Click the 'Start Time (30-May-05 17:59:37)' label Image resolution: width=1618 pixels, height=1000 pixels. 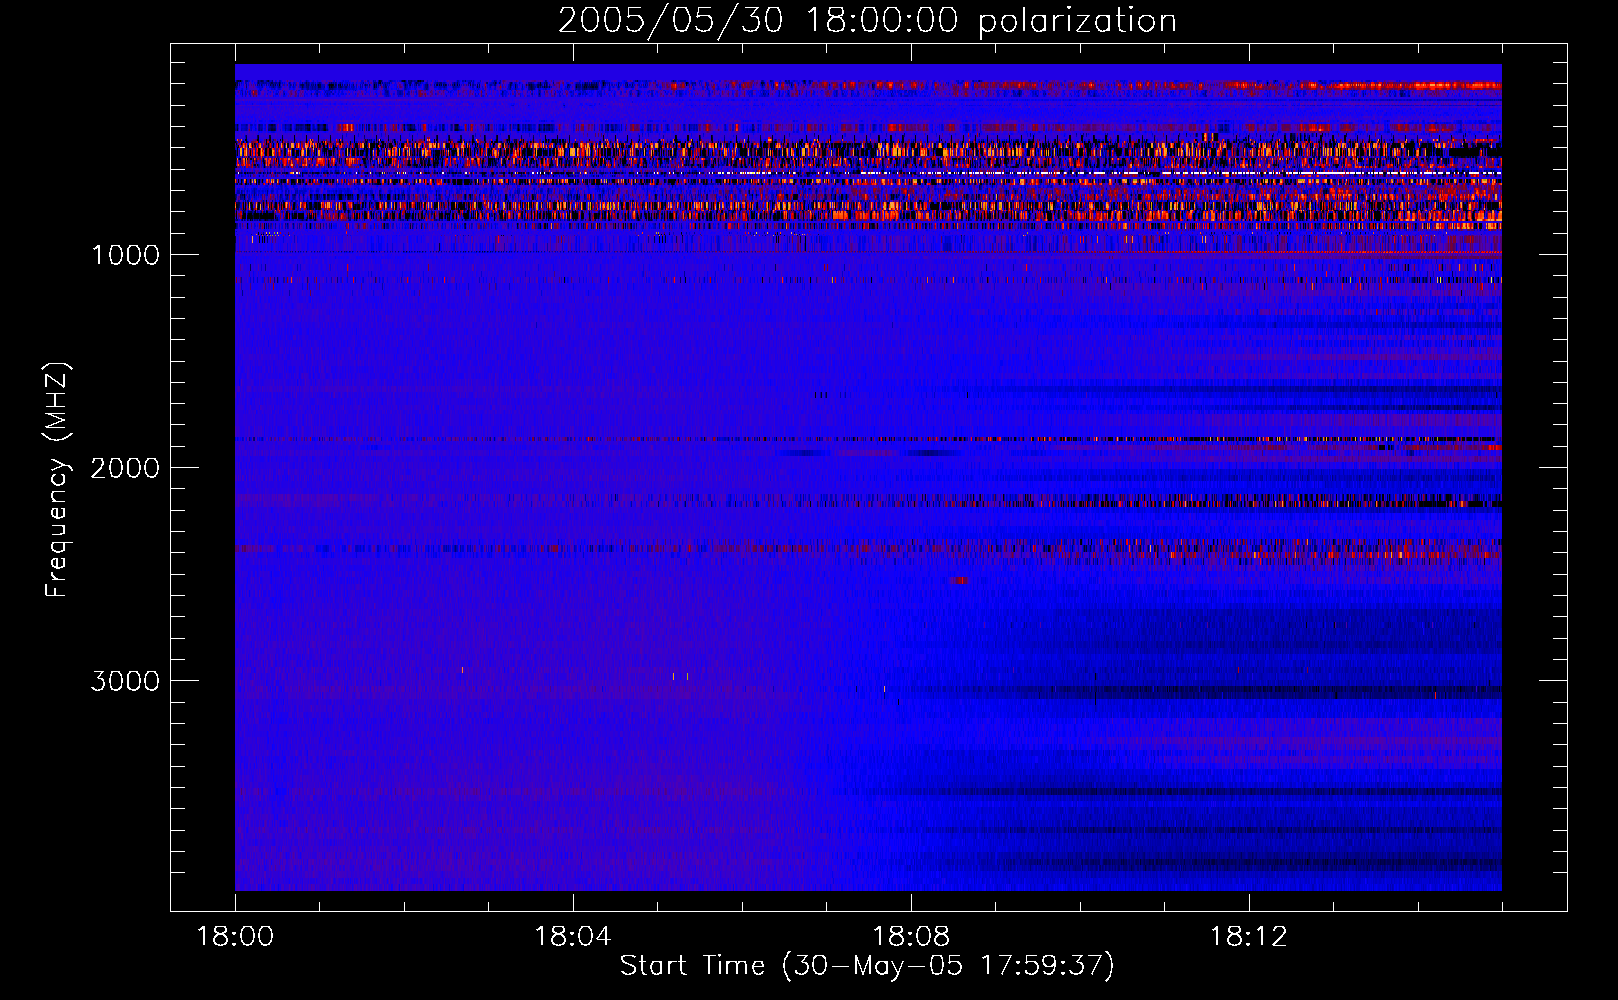click(x=867, y=966)
